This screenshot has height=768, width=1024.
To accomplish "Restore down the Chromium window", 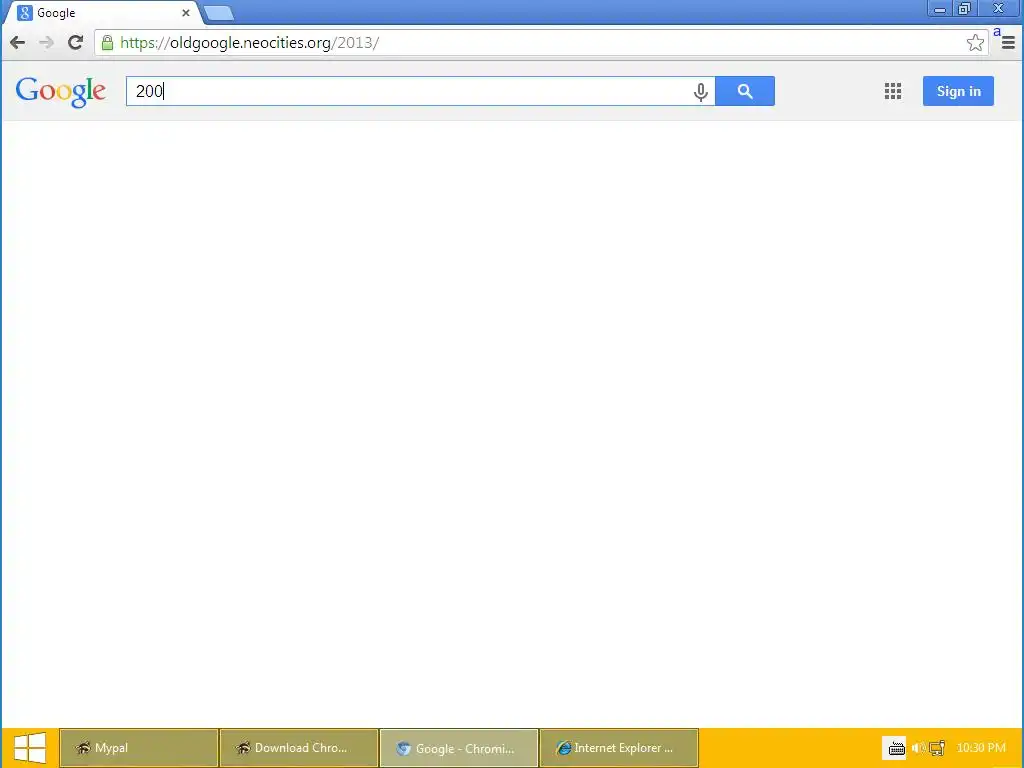I will tap(964, 9).
